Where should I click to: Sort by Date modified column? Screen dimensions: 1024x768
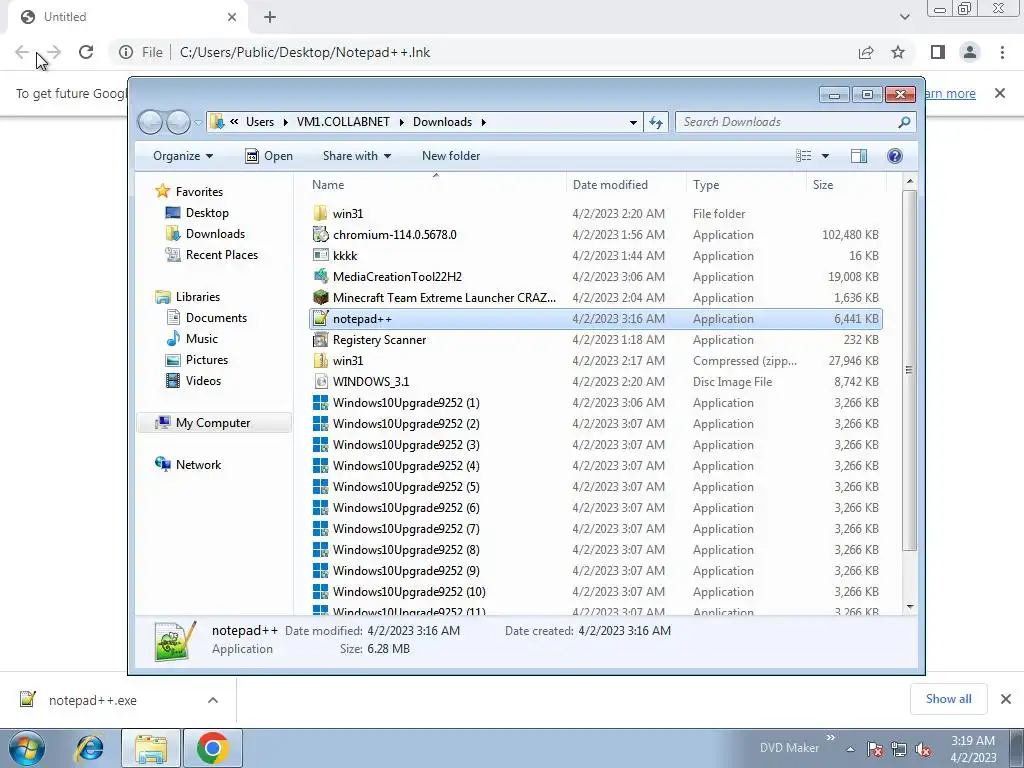coord(626,185)
